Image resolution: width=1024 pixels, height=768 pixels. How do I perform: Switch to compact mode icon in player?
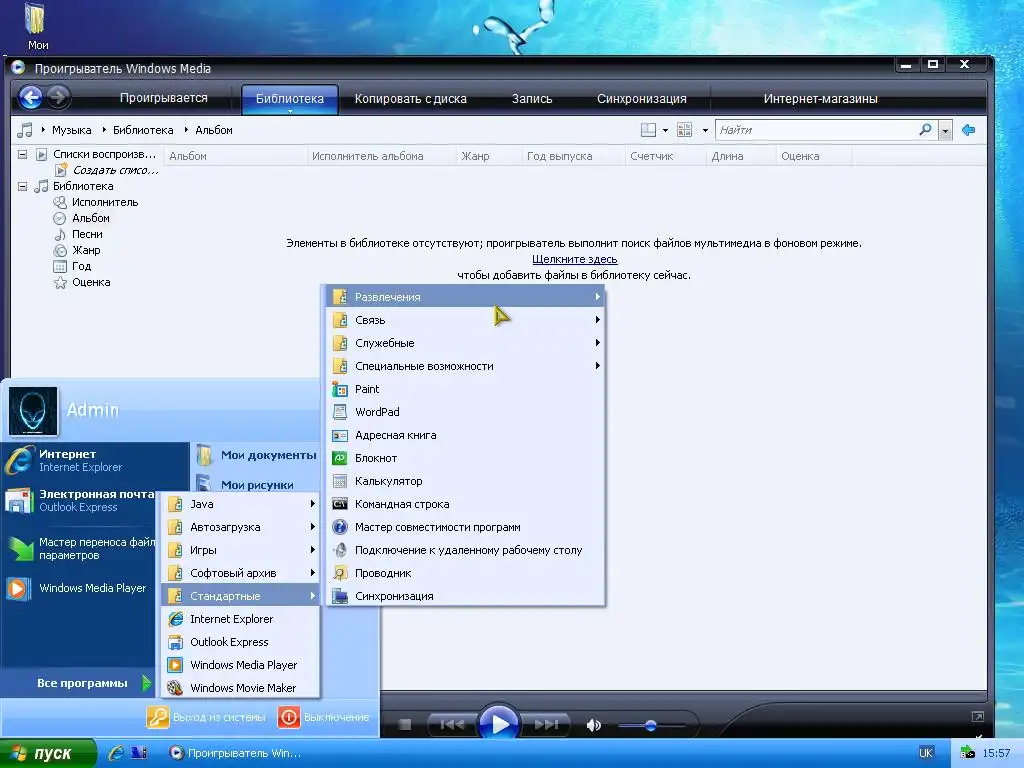pyautogui.click(x=978, y=716)
